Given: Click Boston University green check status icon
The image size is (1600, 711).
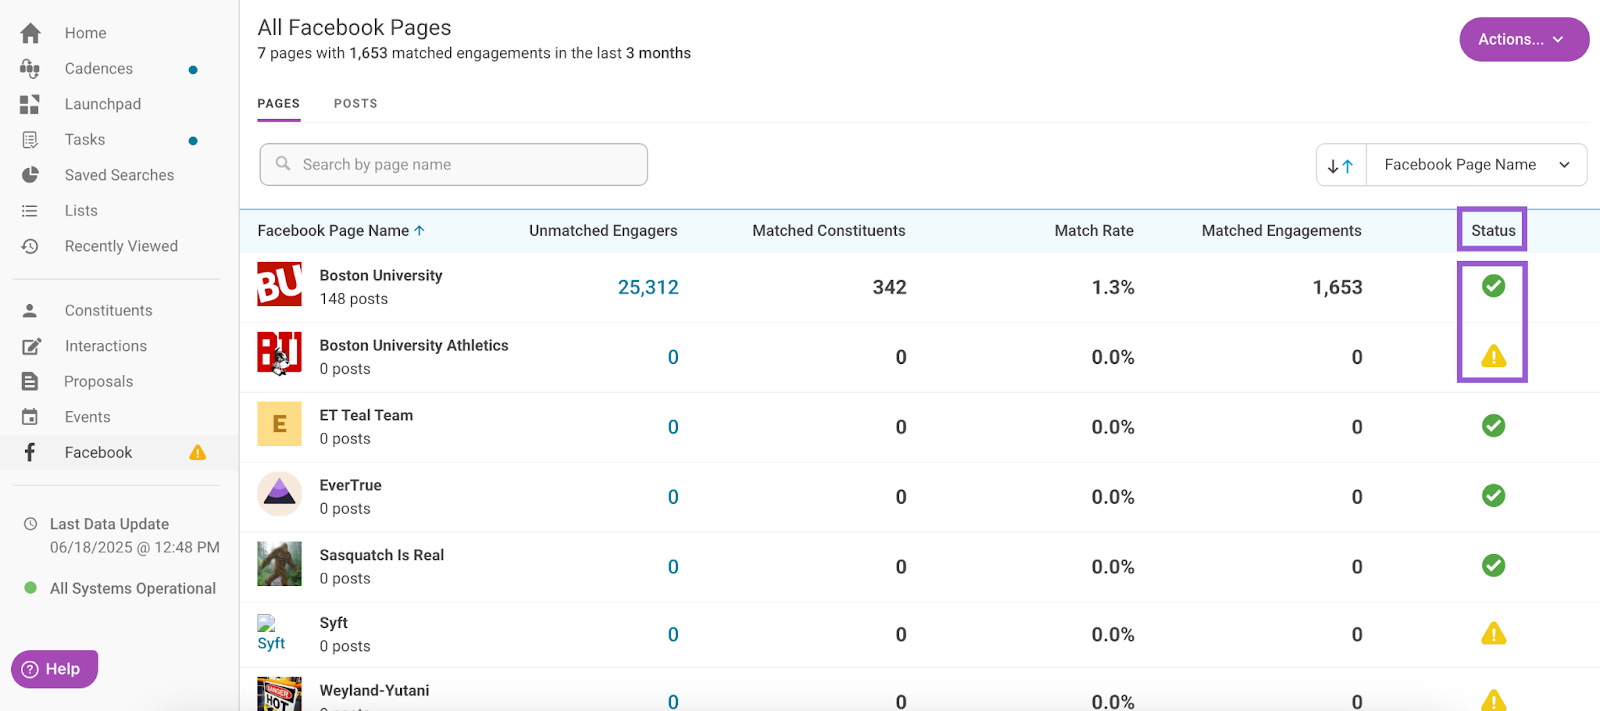Looking at the screenshot, I should point(1493,286).
